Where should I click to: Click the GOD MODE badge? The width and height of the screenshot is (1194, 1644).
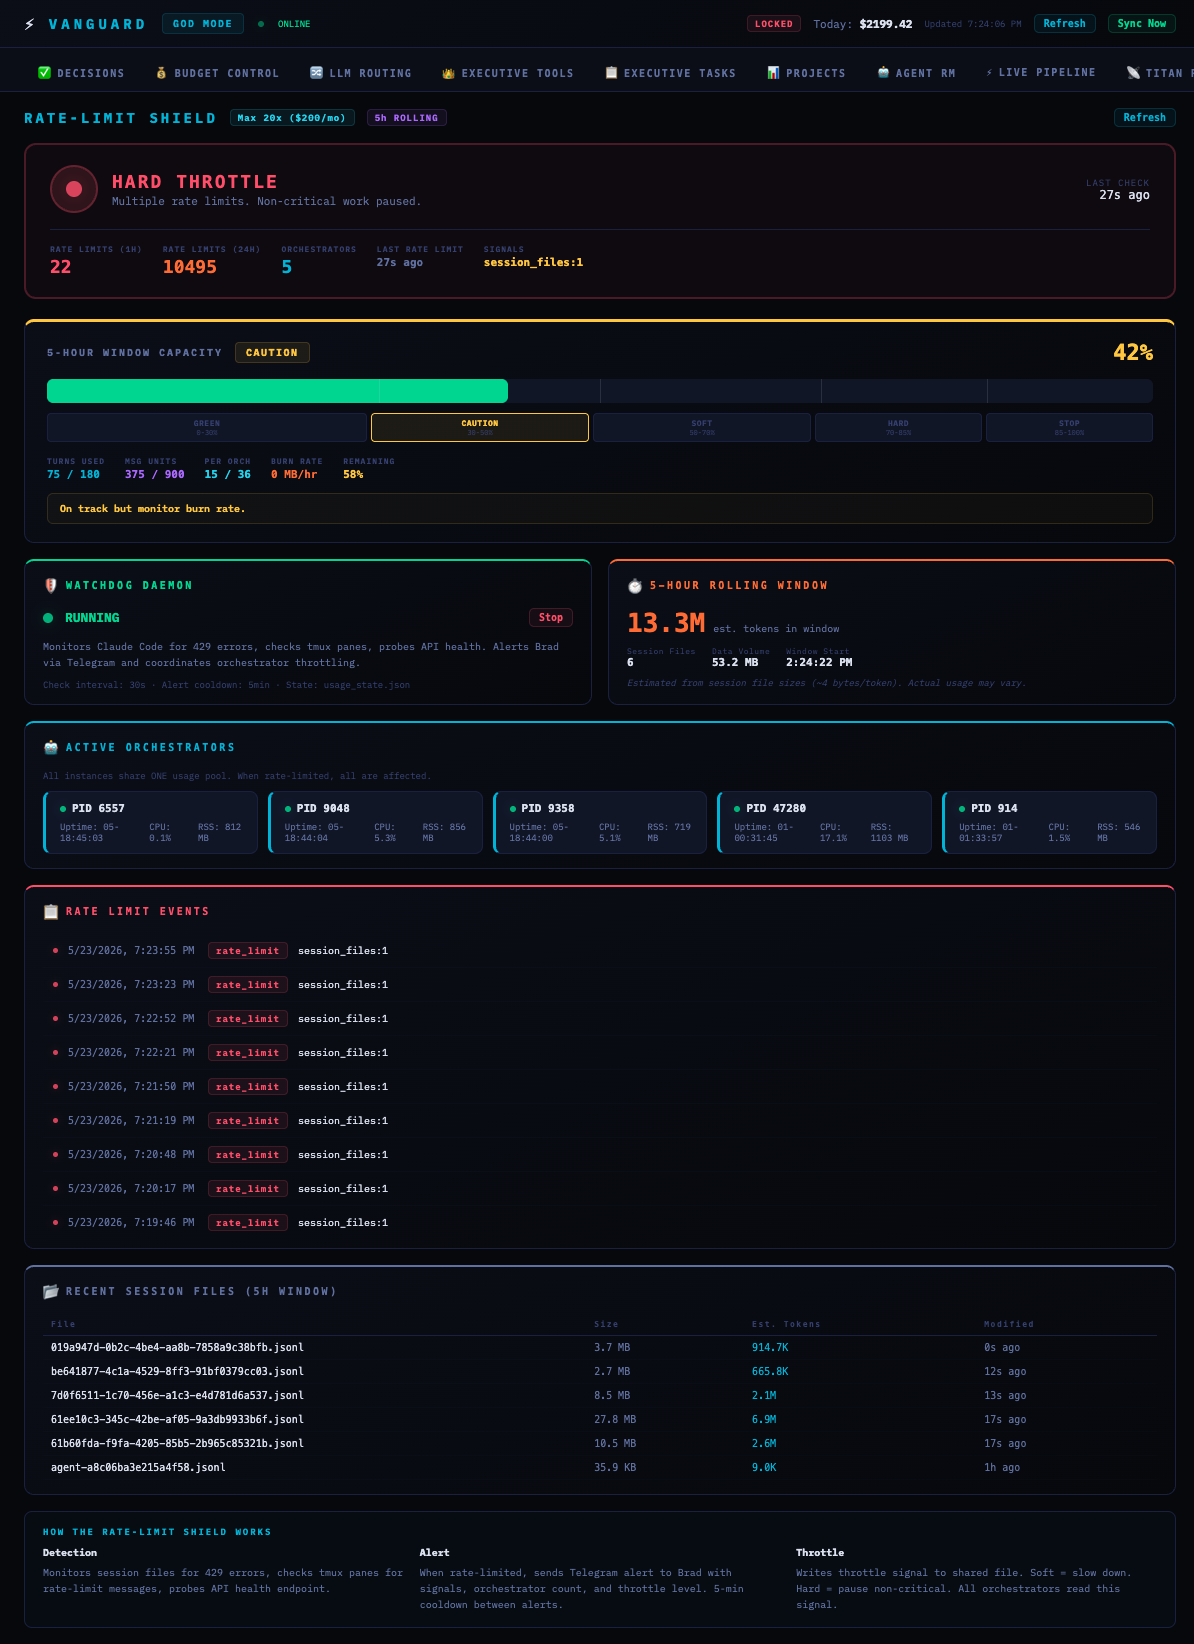click(x=203, y=24)
